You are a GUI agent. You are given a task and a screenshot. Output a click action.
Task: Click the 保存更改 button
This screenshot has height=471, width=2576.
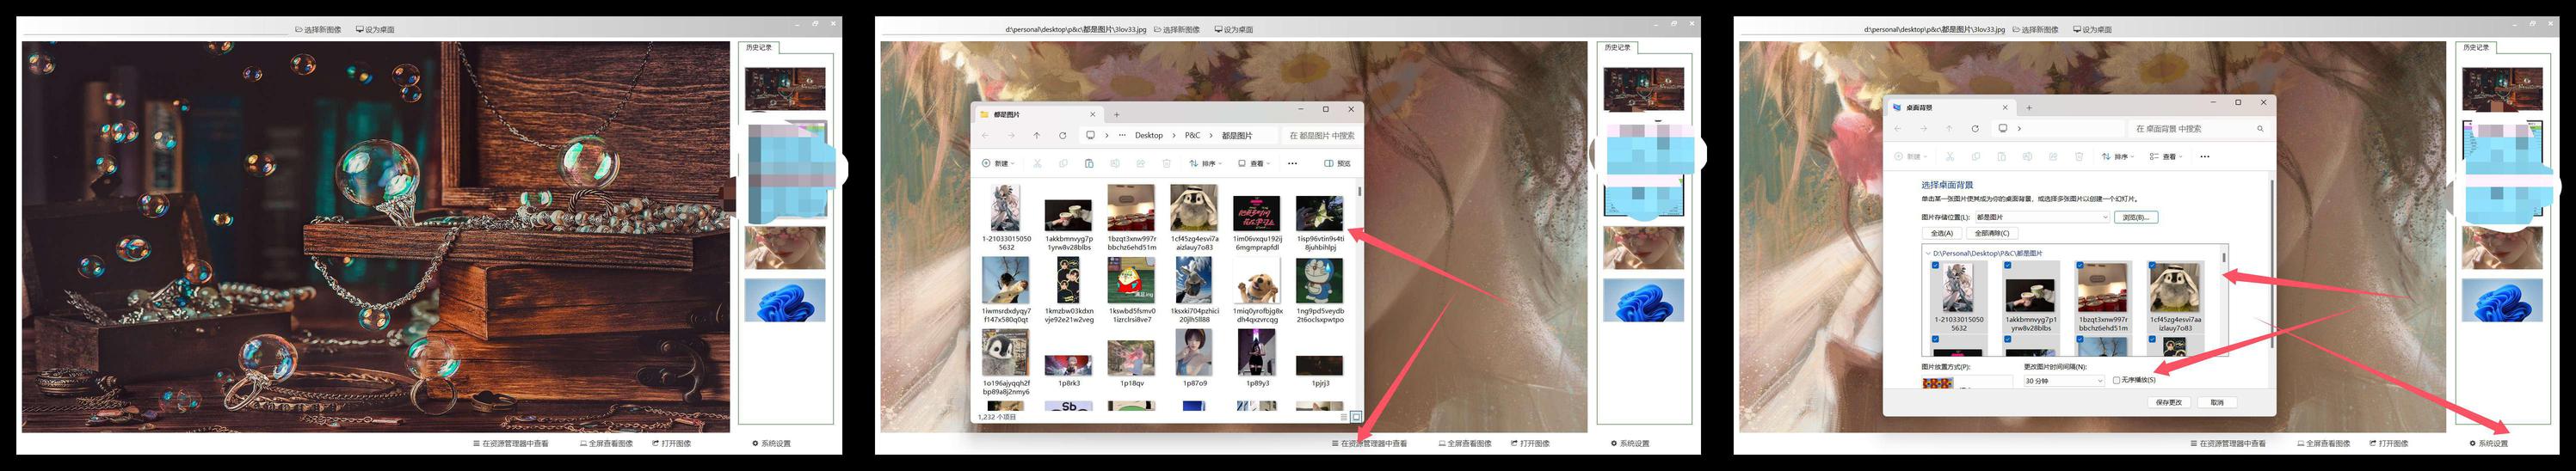[2169, 402]
